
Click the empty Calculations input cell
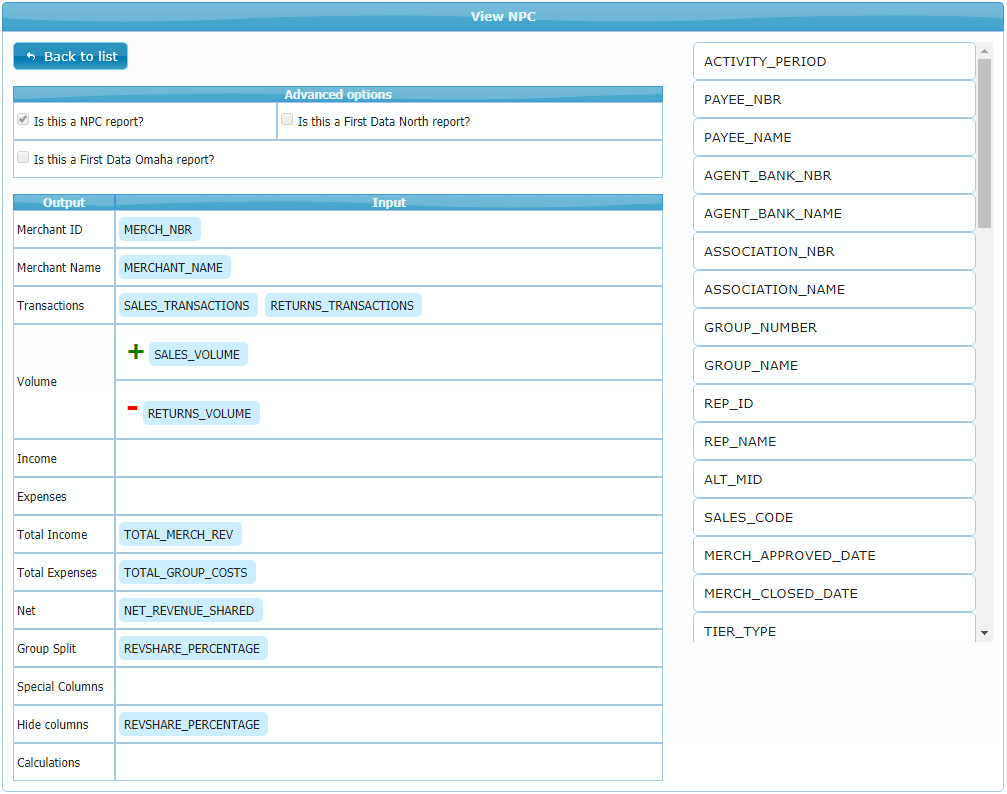[388, 763]
